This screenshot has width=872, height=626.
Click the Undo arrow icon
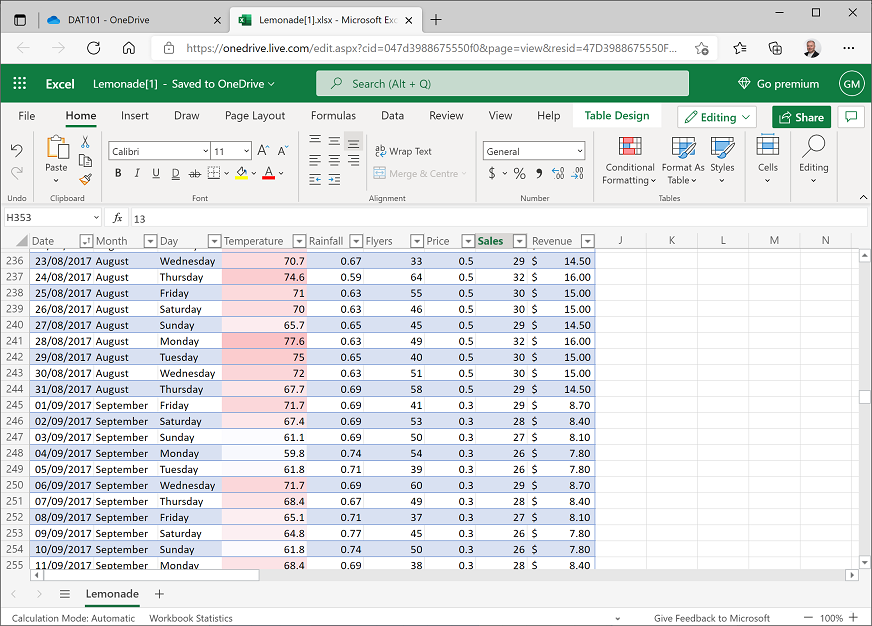17,151
